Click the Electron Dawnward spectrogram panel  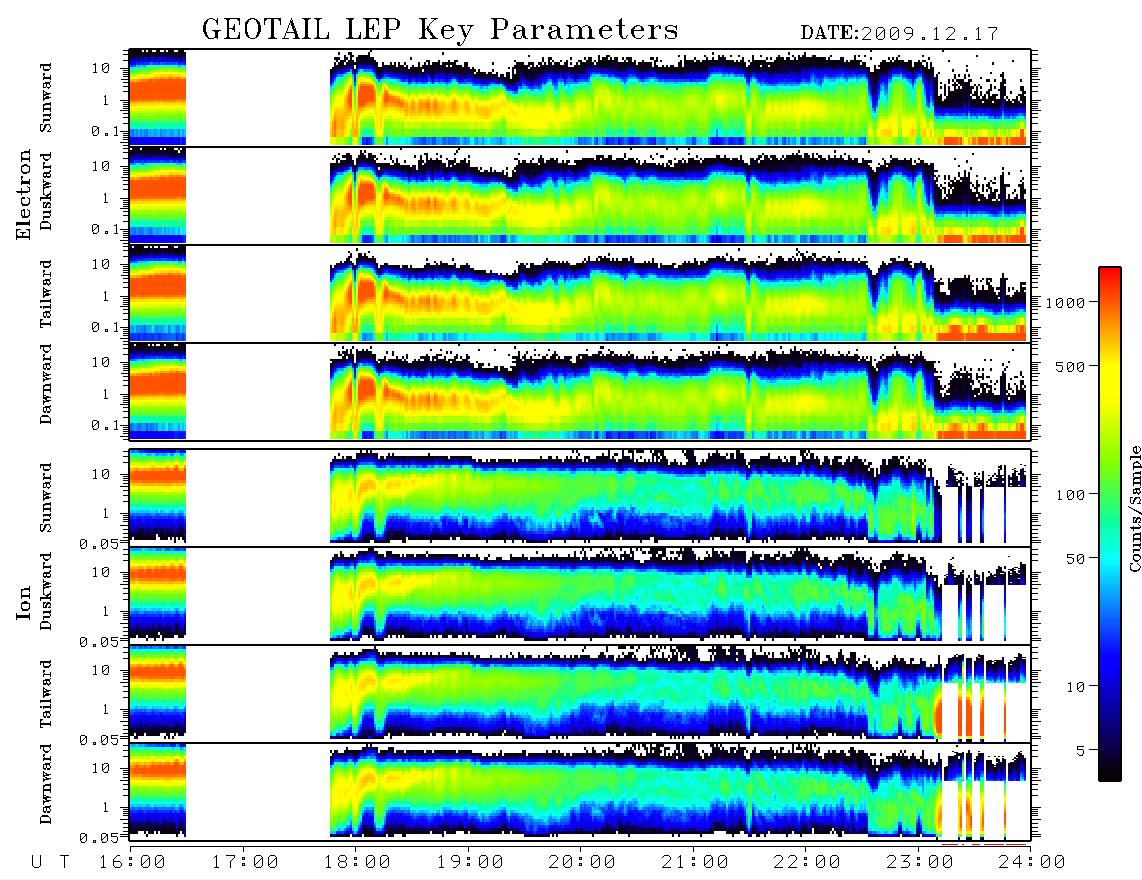(580, 391)
